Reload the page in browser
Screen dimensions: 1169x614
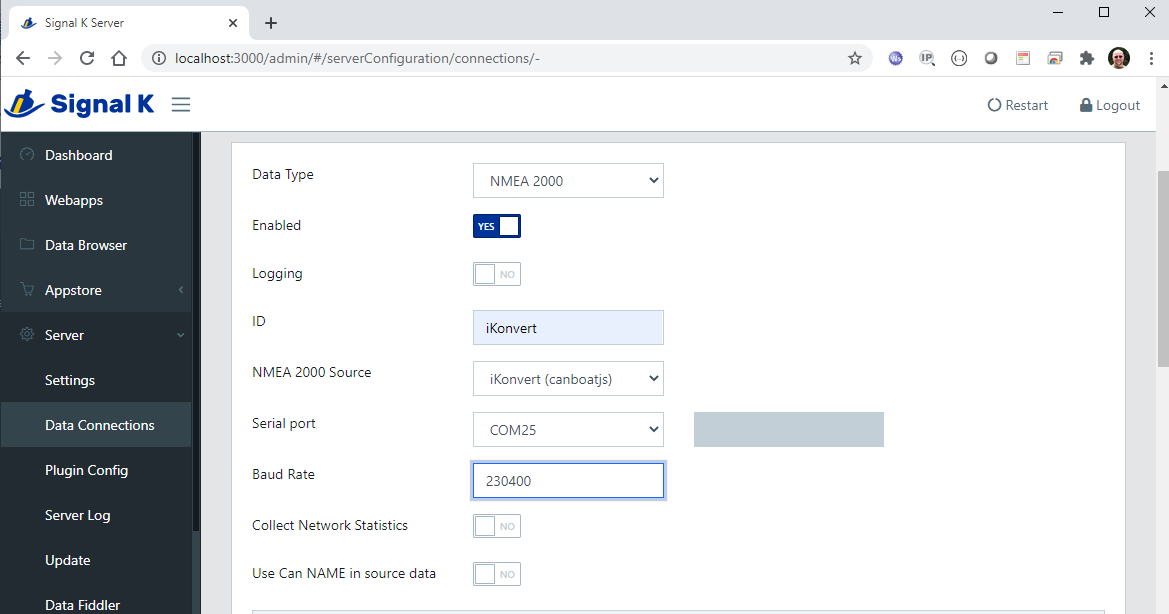point(87,59)
